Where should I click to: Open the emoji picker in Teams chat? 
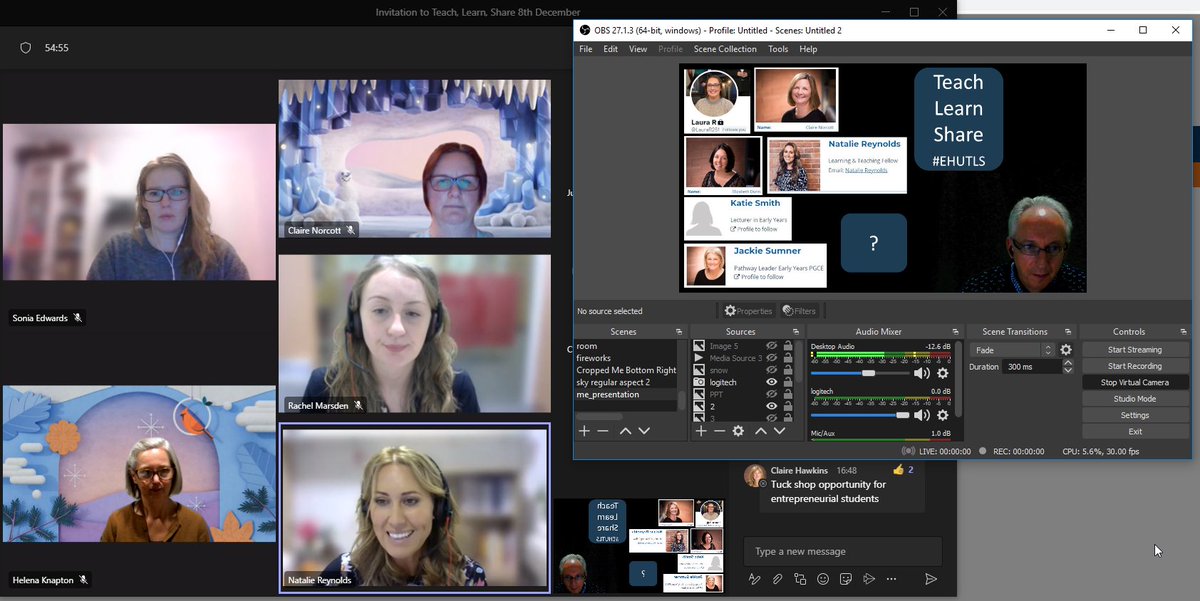pos(823,579)
